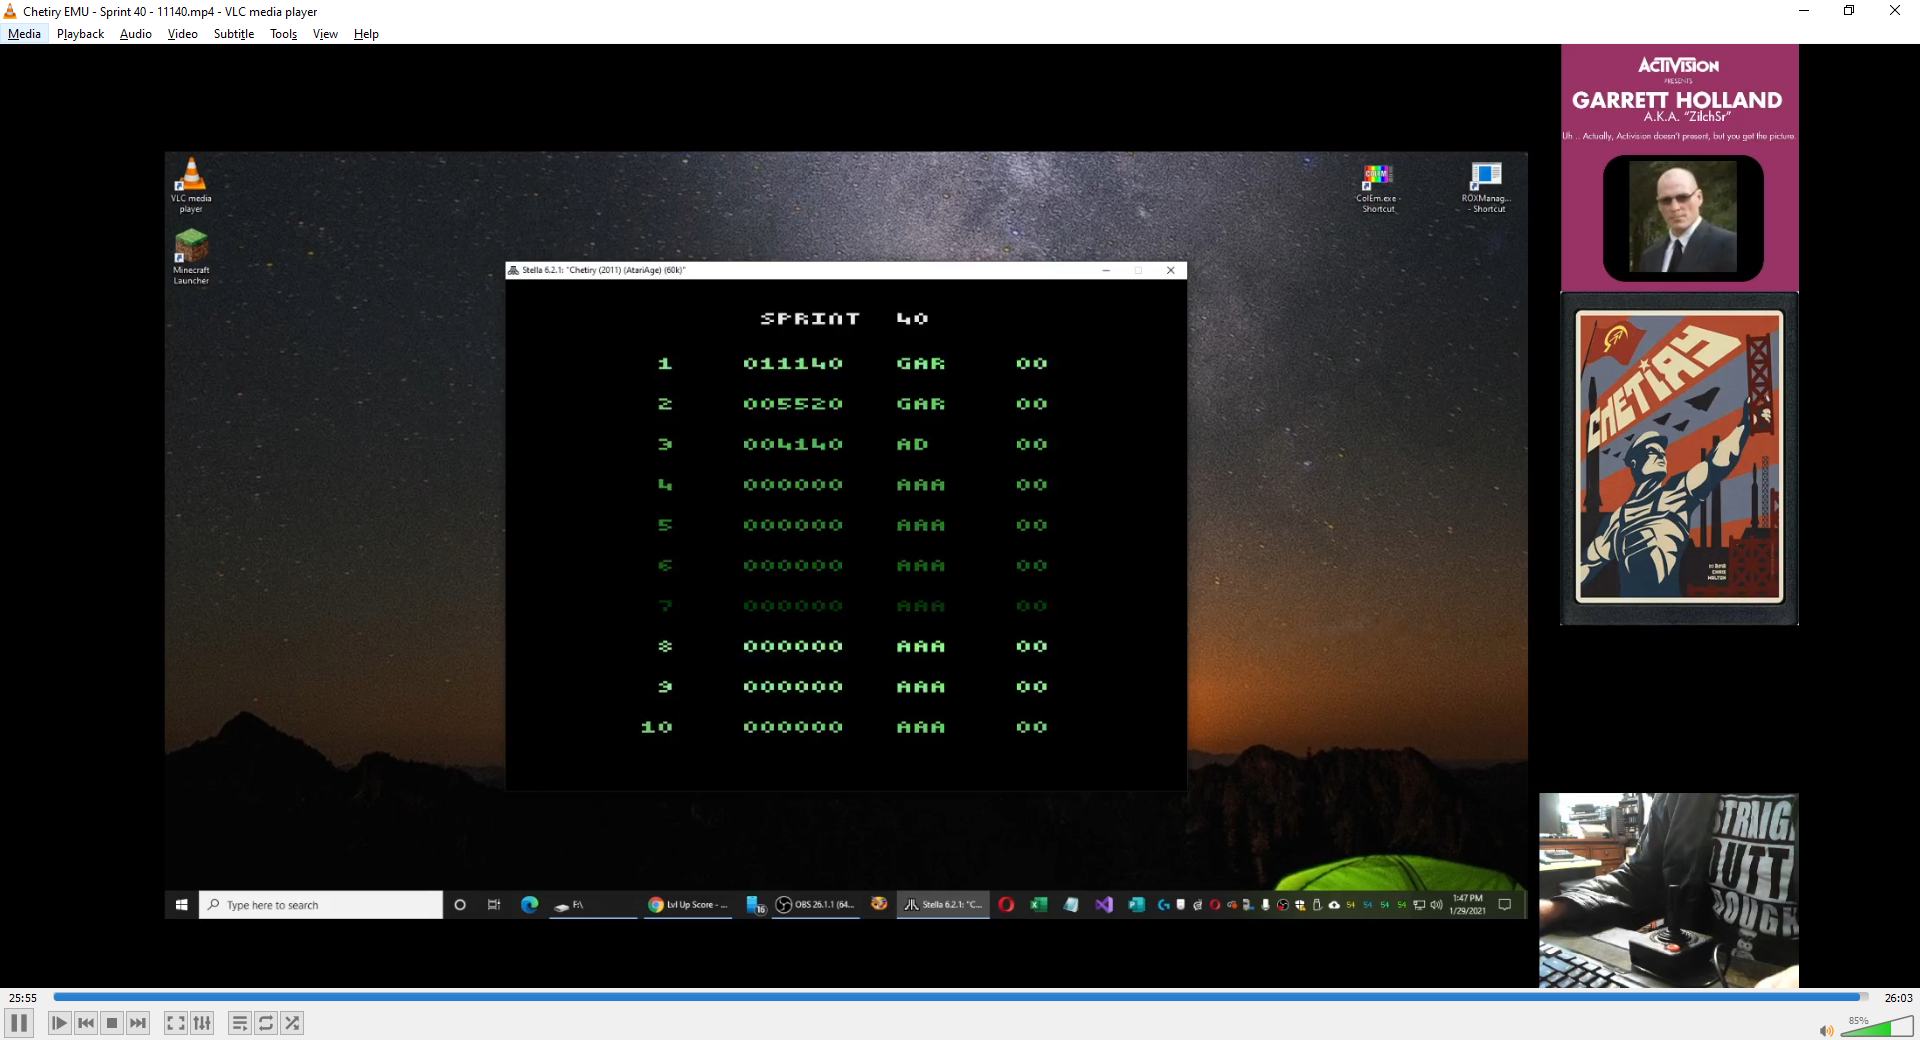Expand the Playback menu
Screen dimensions: 1920x1040
pyautogui.click(x=80, y=34)
